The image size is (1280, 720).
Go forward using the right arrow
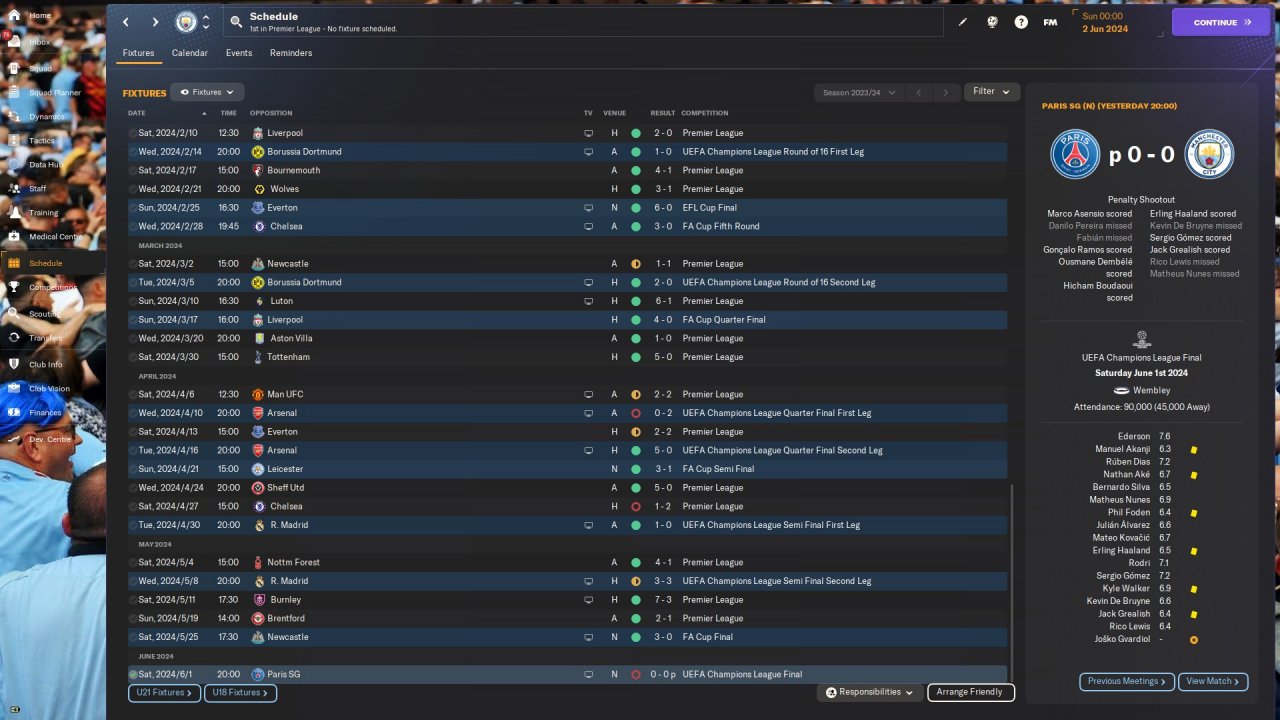(x=155, y=22)
